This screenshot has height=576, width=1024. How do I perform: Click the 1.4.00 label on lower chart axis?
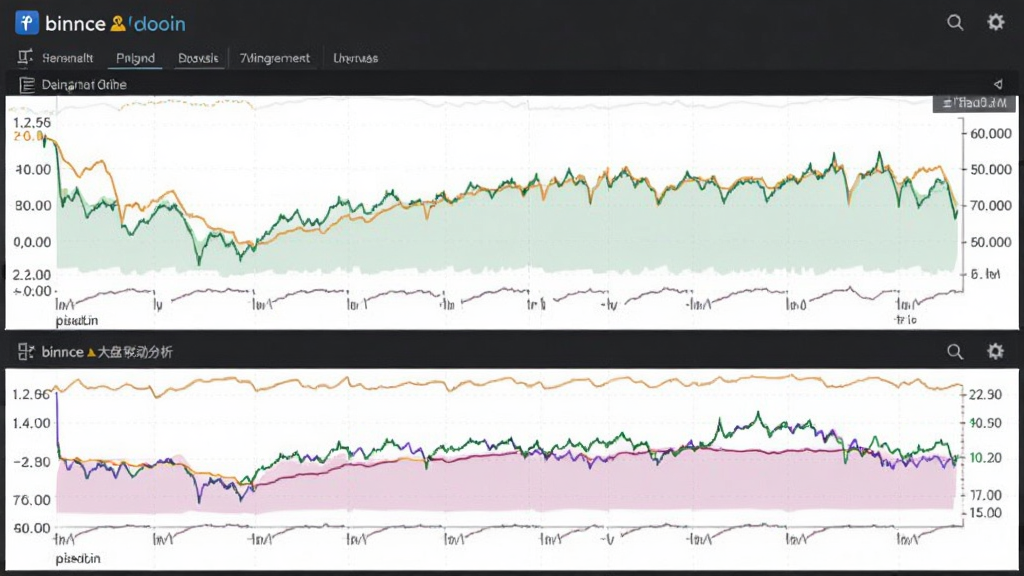tap(31, 423)
